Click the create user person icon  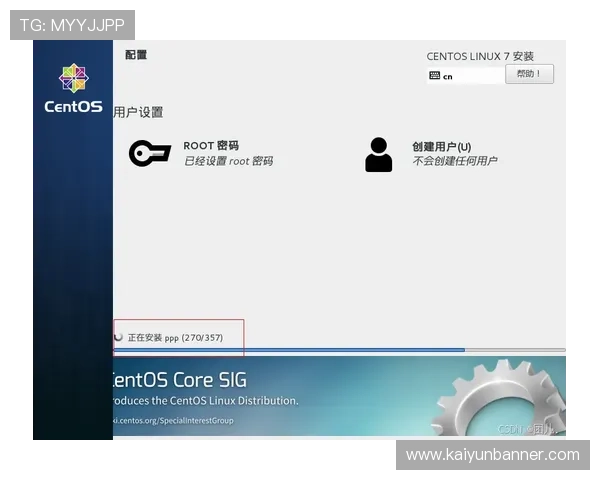click(379, 154)
